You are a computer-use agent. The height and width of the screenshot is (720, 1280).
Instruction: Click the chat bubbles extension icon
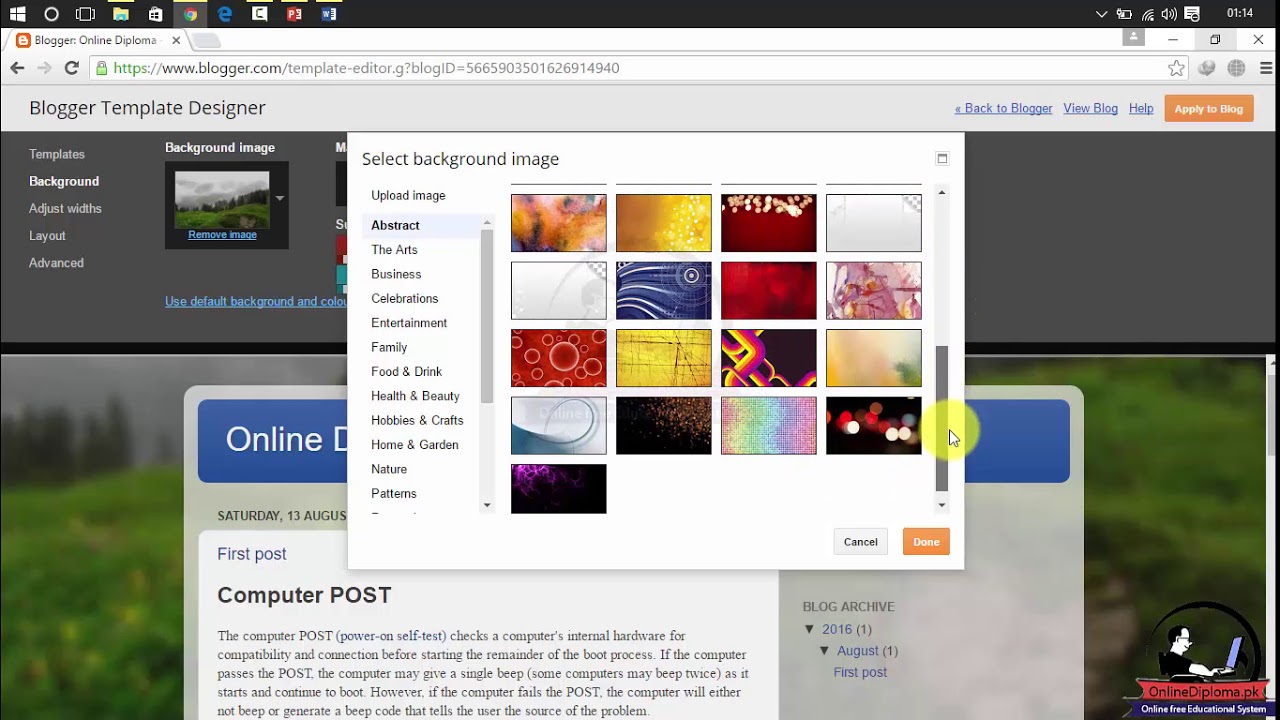coord(1207,68)
